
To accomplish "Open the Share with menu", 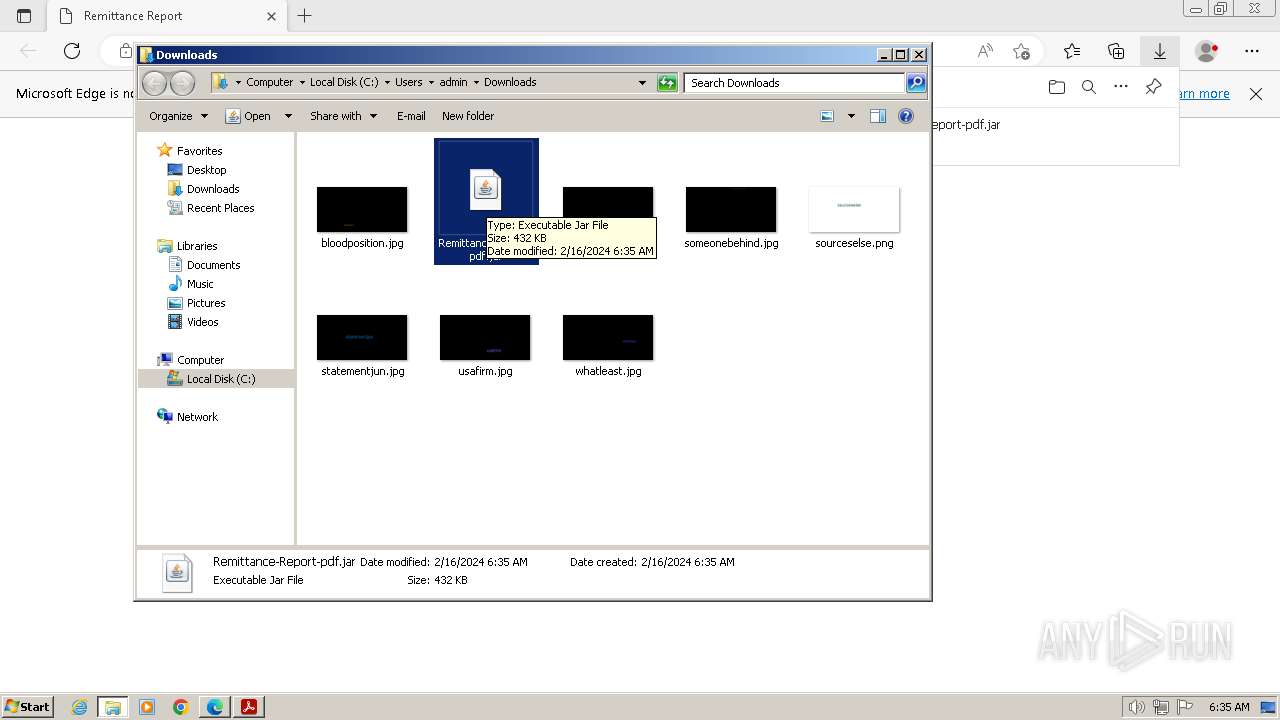I will pyautogui.click(x=343, y=116).
